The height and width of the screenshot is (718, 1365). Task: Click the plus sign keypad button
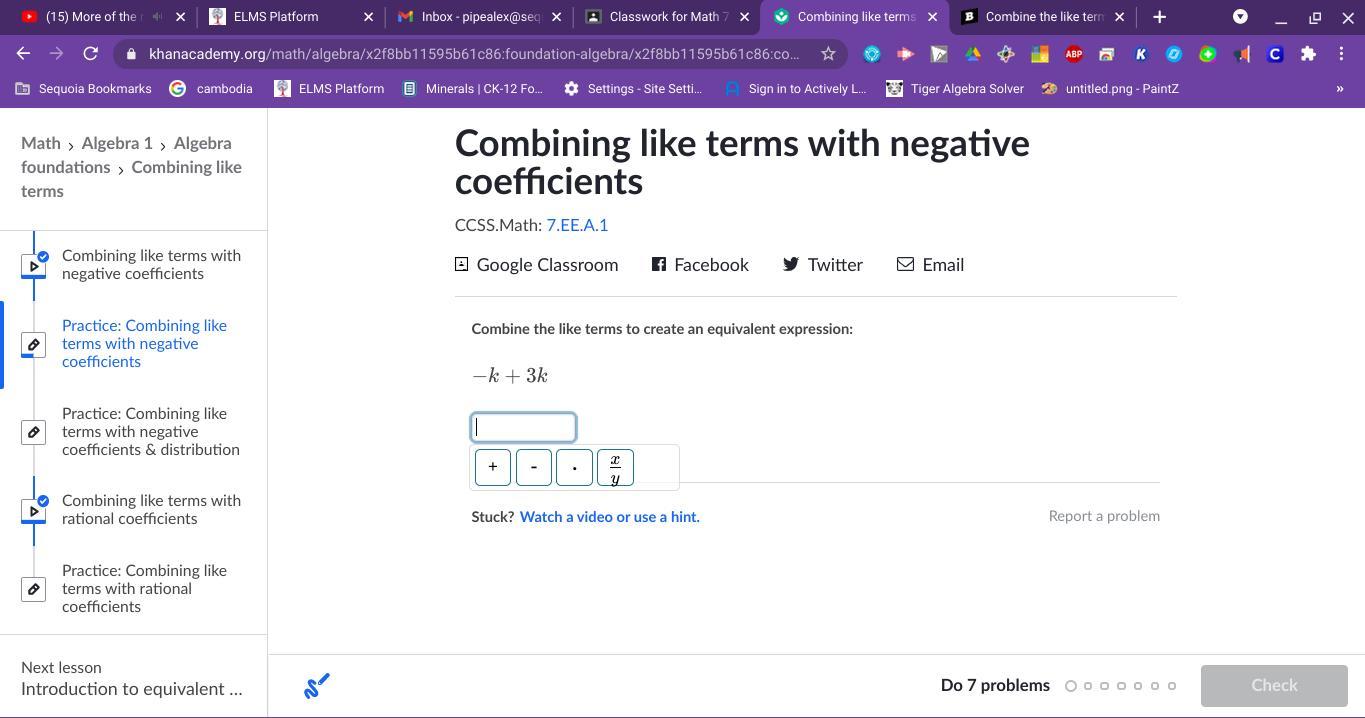point(493,467)
